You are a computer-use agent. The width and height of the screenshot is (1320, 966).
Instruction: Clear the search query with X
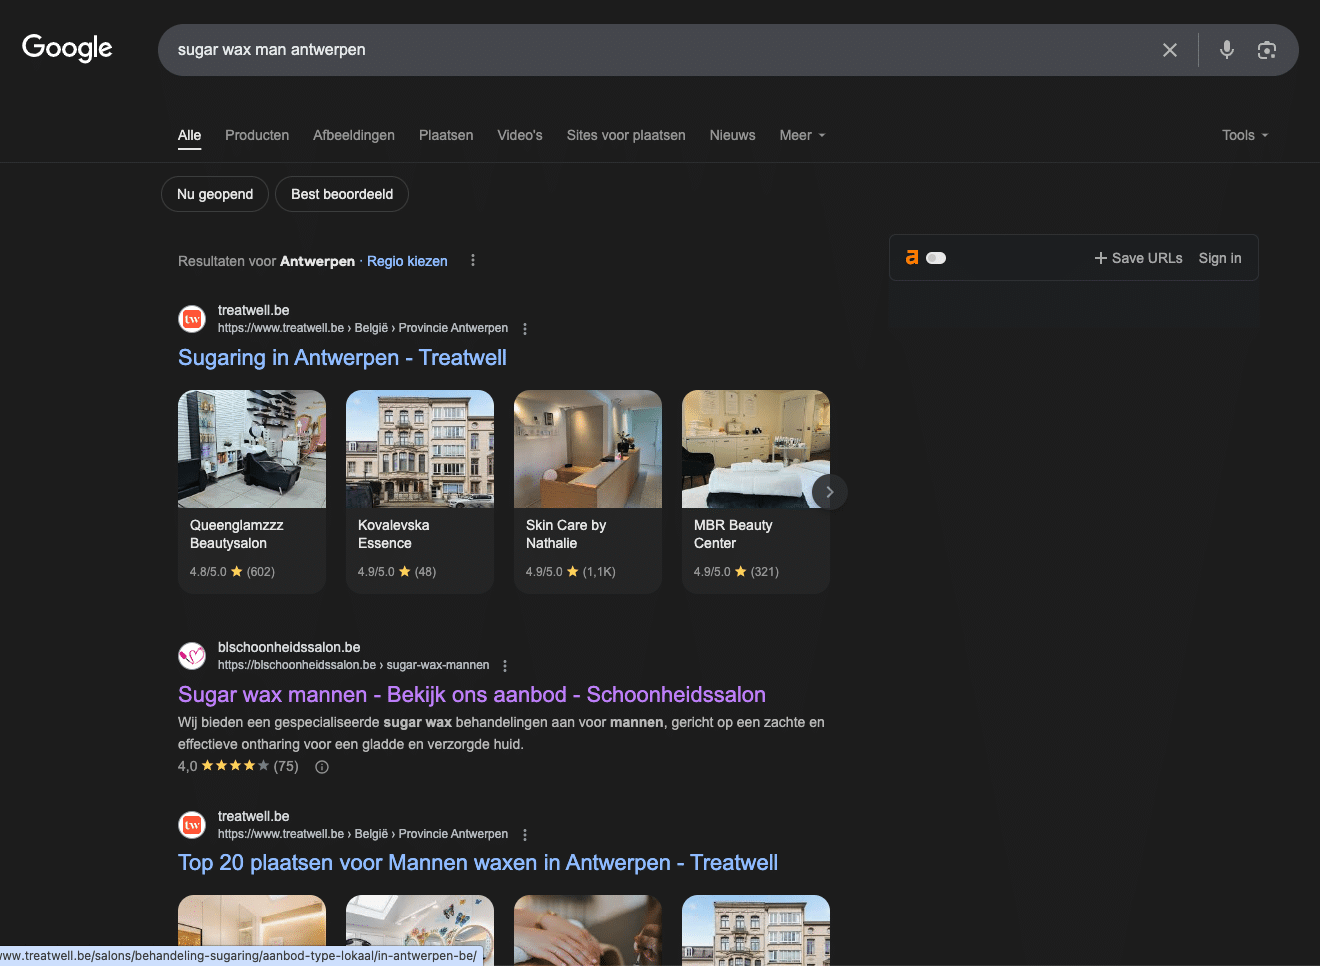(1169, 50)
